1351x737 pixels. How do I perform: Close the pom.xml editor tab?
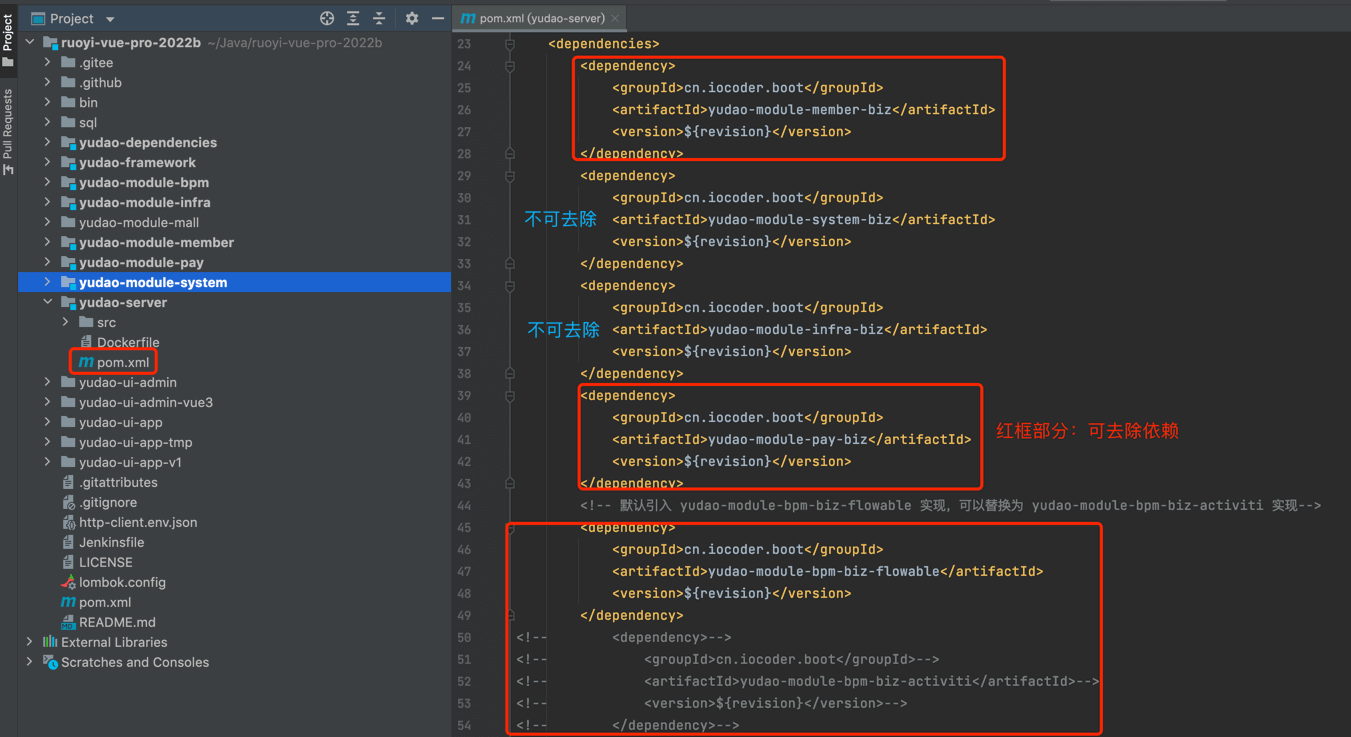point(615,18)
